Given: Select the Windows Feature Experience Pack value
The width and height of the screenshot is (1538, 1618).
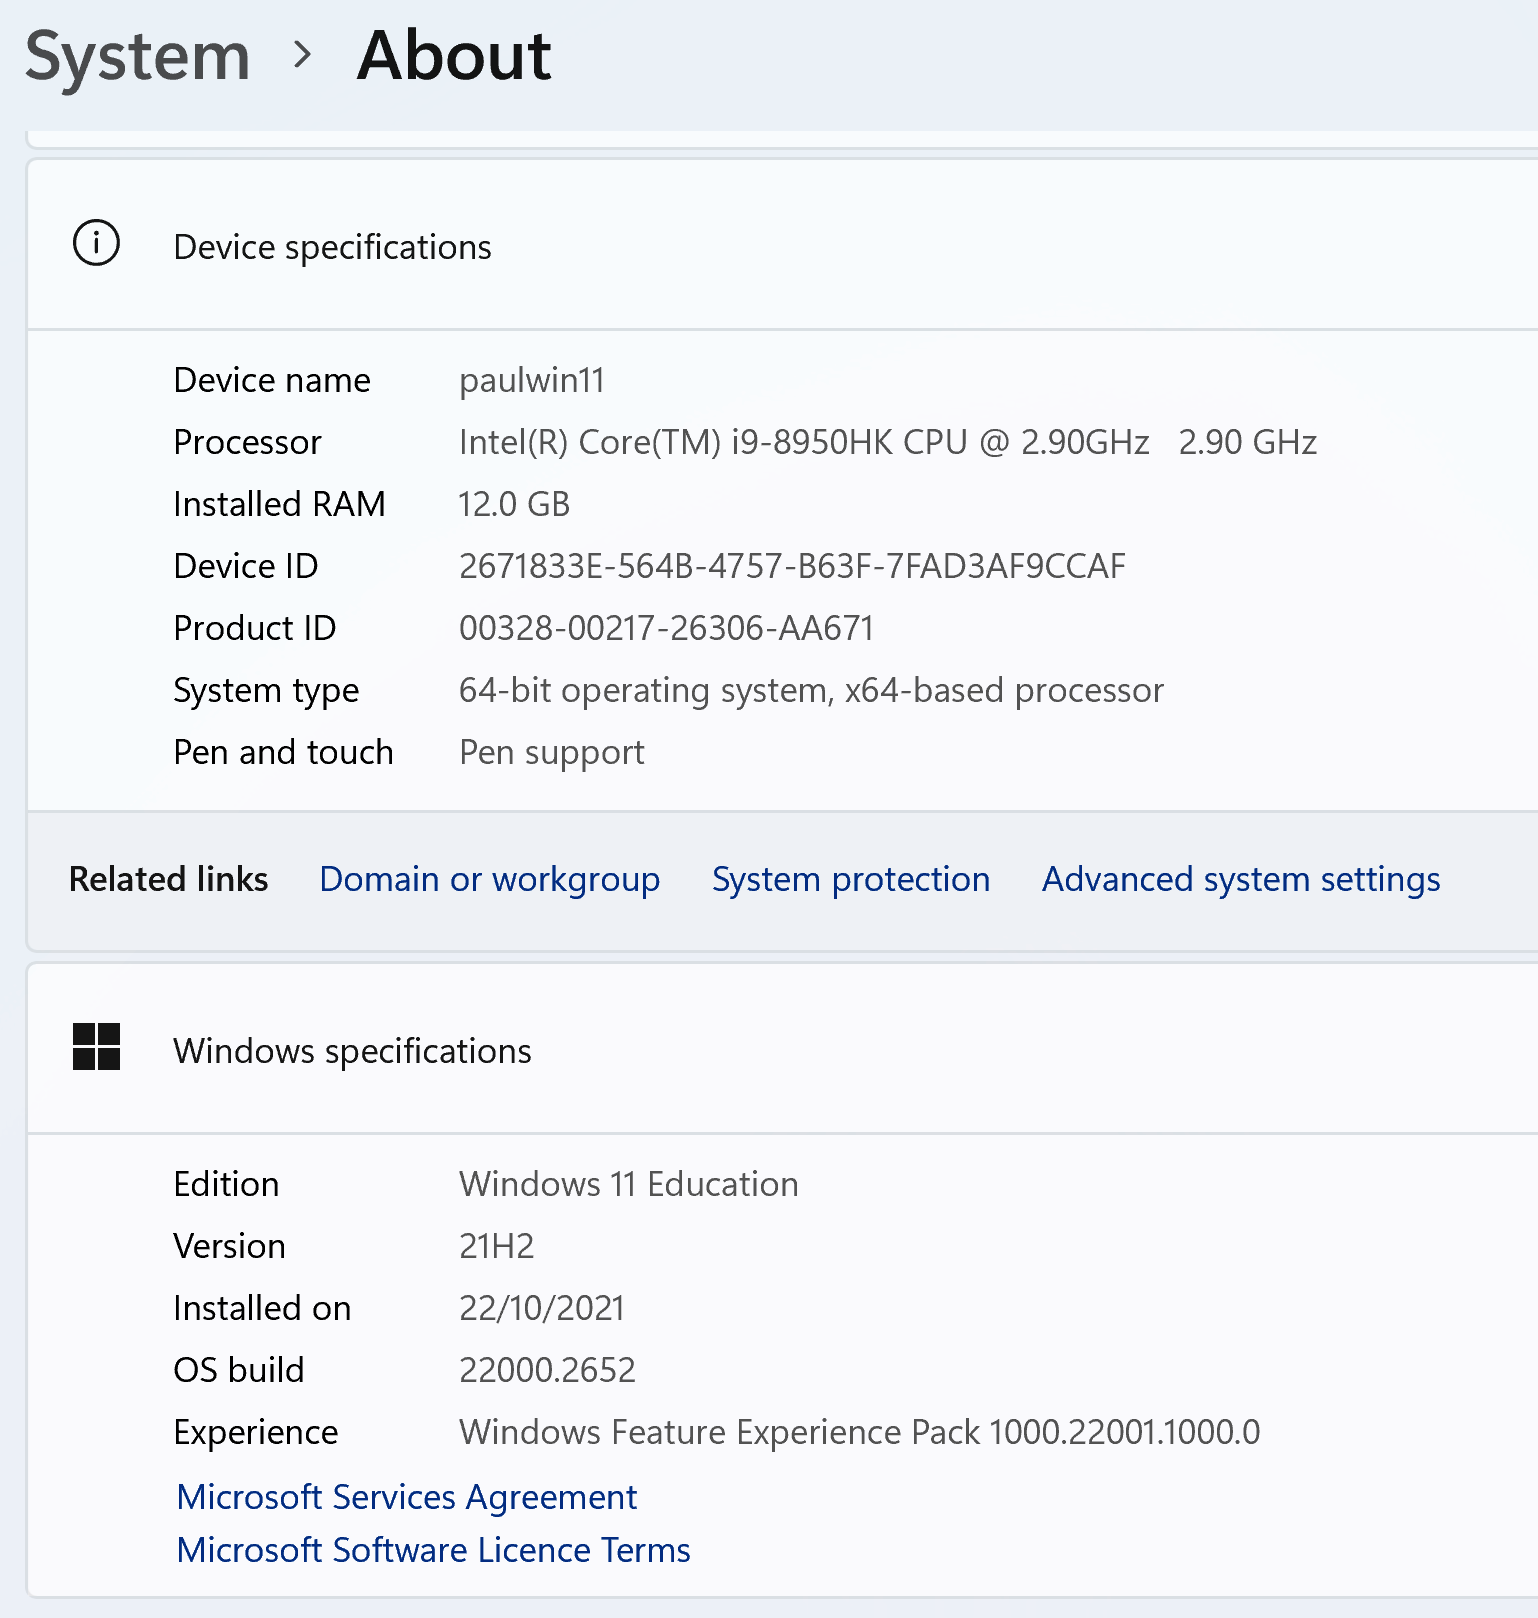Looking at the screenshot, I should pyautogui.click(x=860, y=1432).
